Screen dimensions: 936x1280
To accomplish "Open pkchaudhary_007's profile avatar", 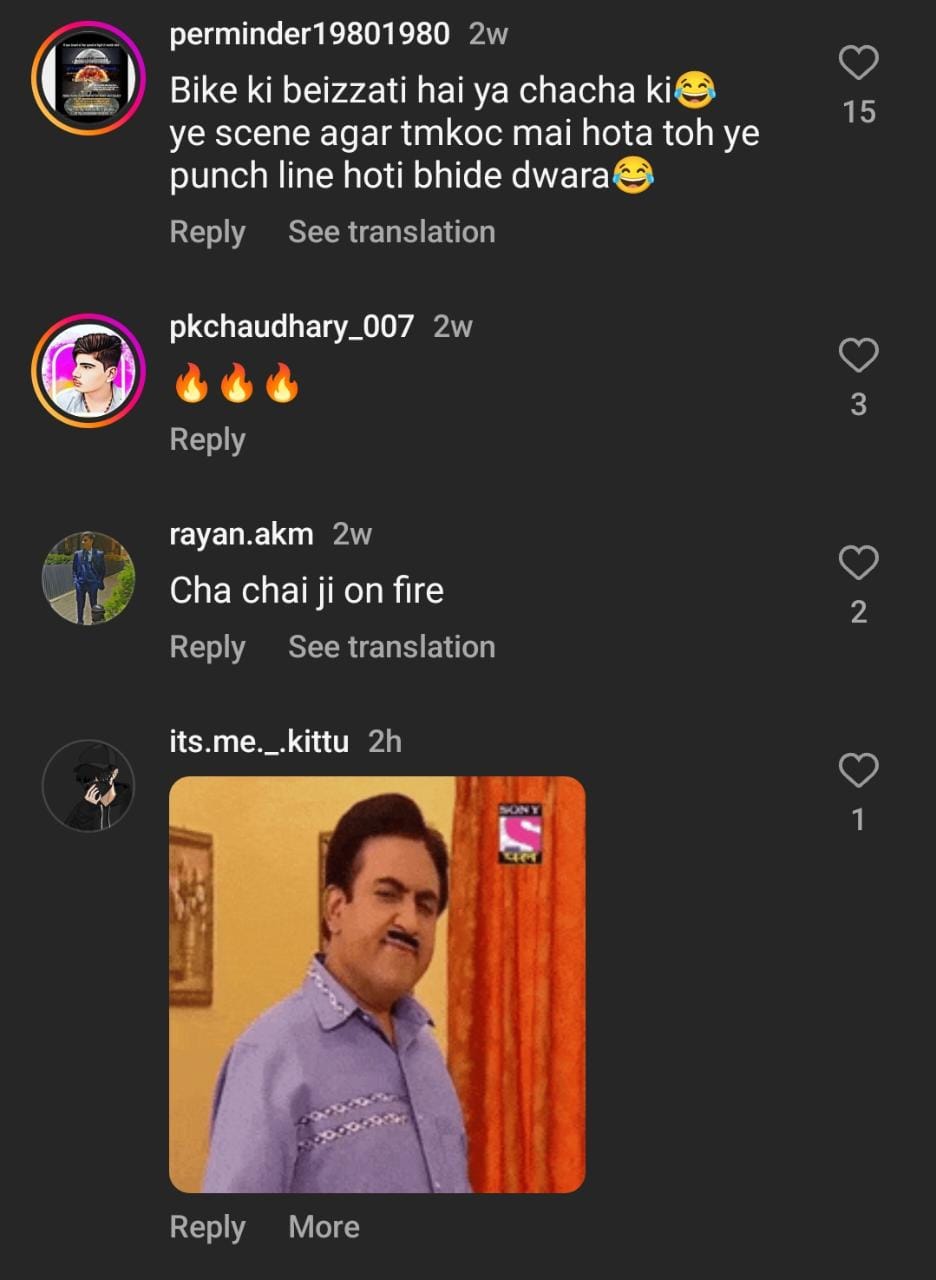I will [88, 372].
